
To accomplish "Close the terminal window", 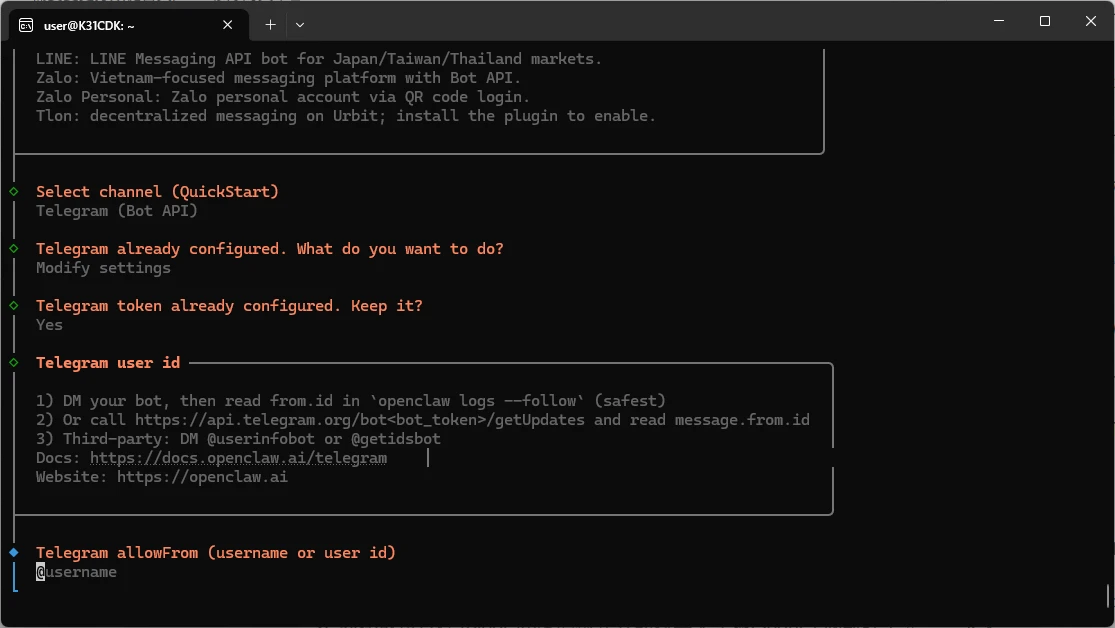I will [x=1089, y=22].
